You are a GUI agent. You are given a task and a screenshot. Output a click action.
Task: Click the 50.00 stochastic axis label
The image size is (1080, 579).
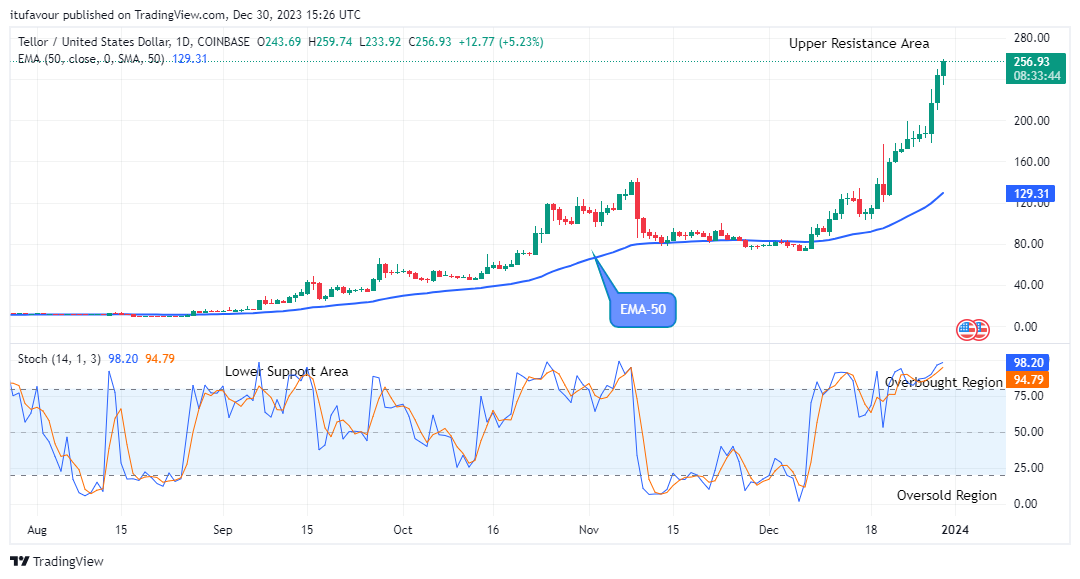point(1029,432)
